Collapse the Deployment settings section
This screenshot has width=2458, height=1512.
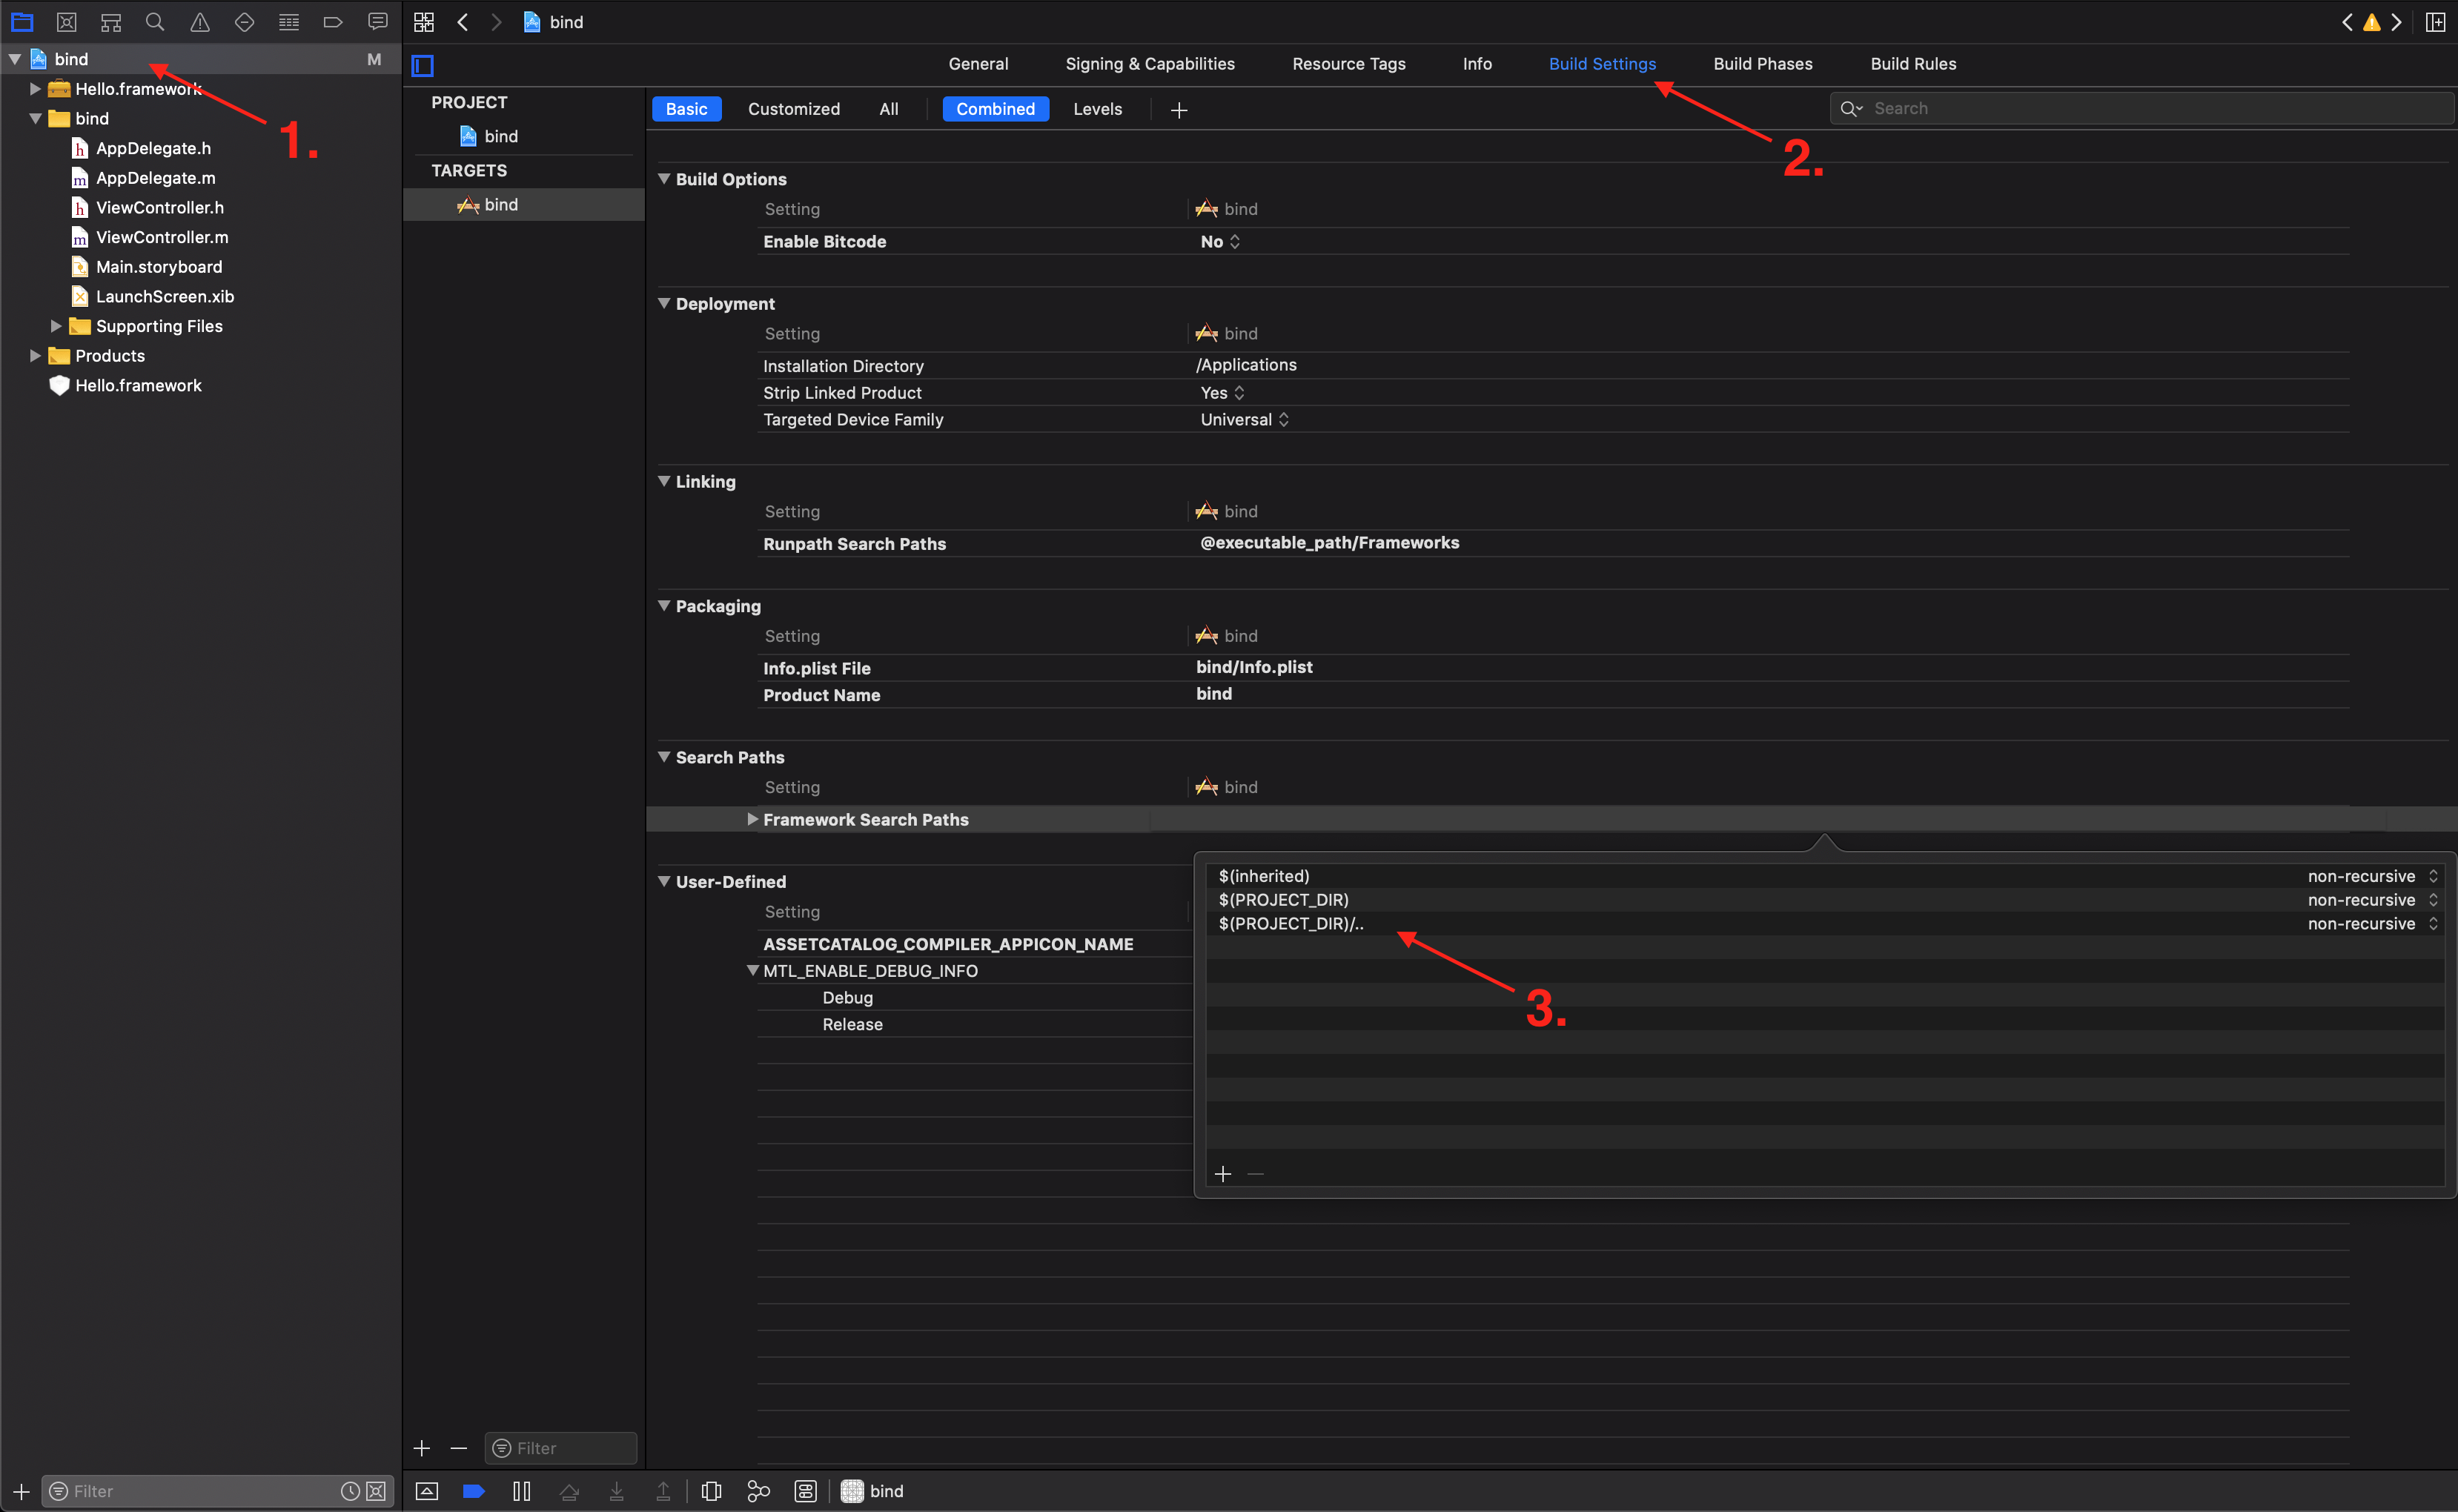pos(664,303)
